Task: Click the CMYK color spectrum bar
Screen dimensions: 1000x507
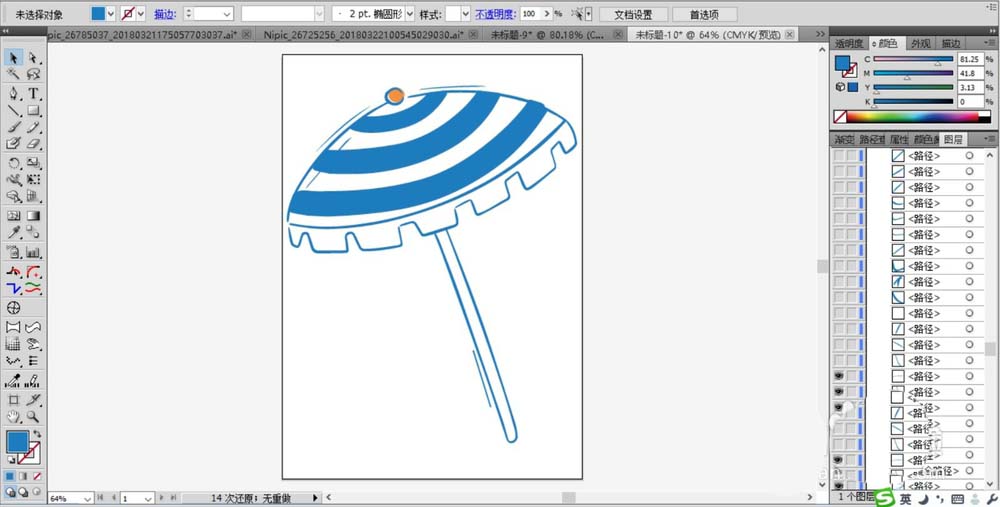Action: 910,118
